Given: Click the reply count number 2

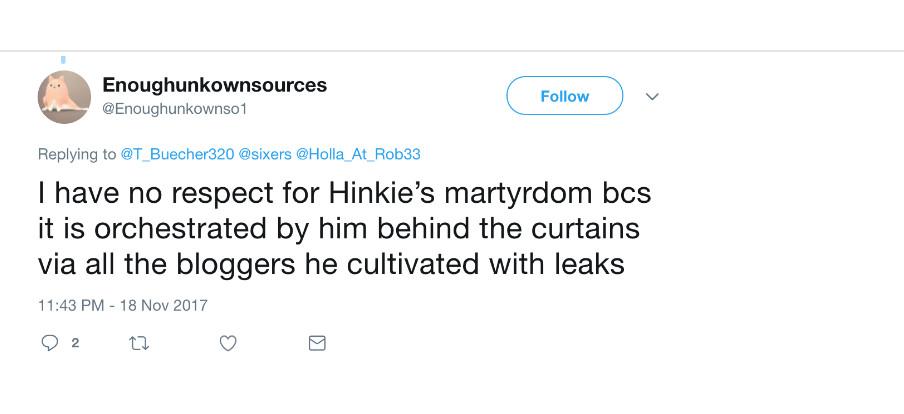Looking at the screenshot, I should click(x=75, y=343).
